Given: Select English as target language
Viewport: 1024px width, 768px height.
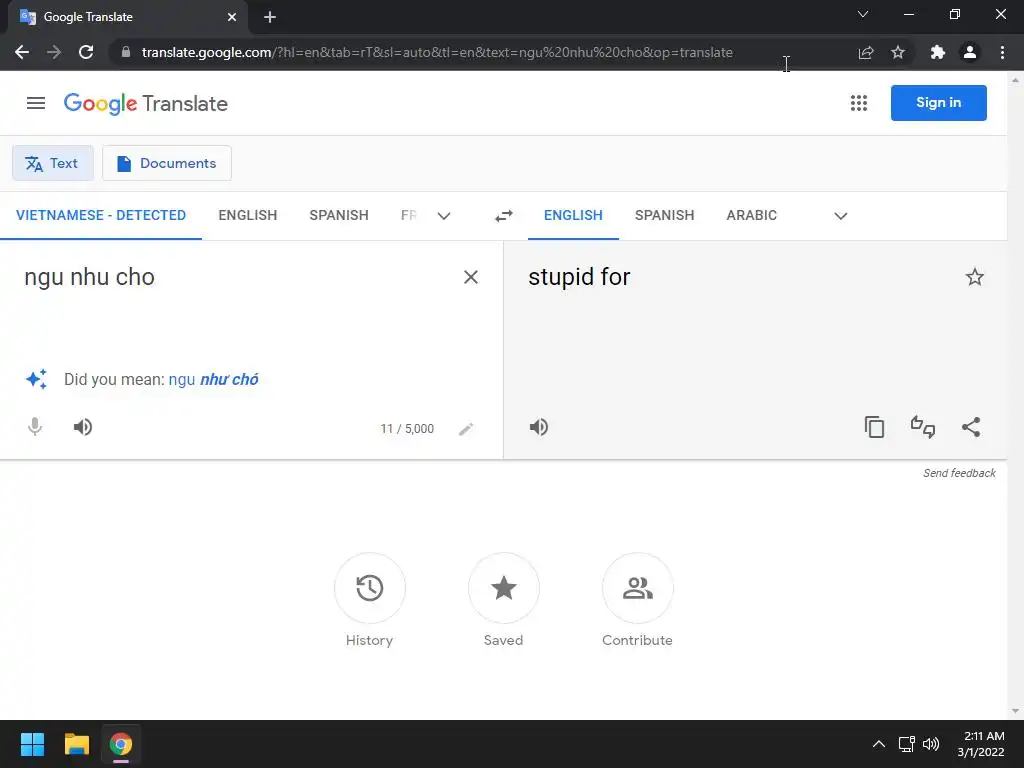Looking at the screenshot, I should pos(573,216).
